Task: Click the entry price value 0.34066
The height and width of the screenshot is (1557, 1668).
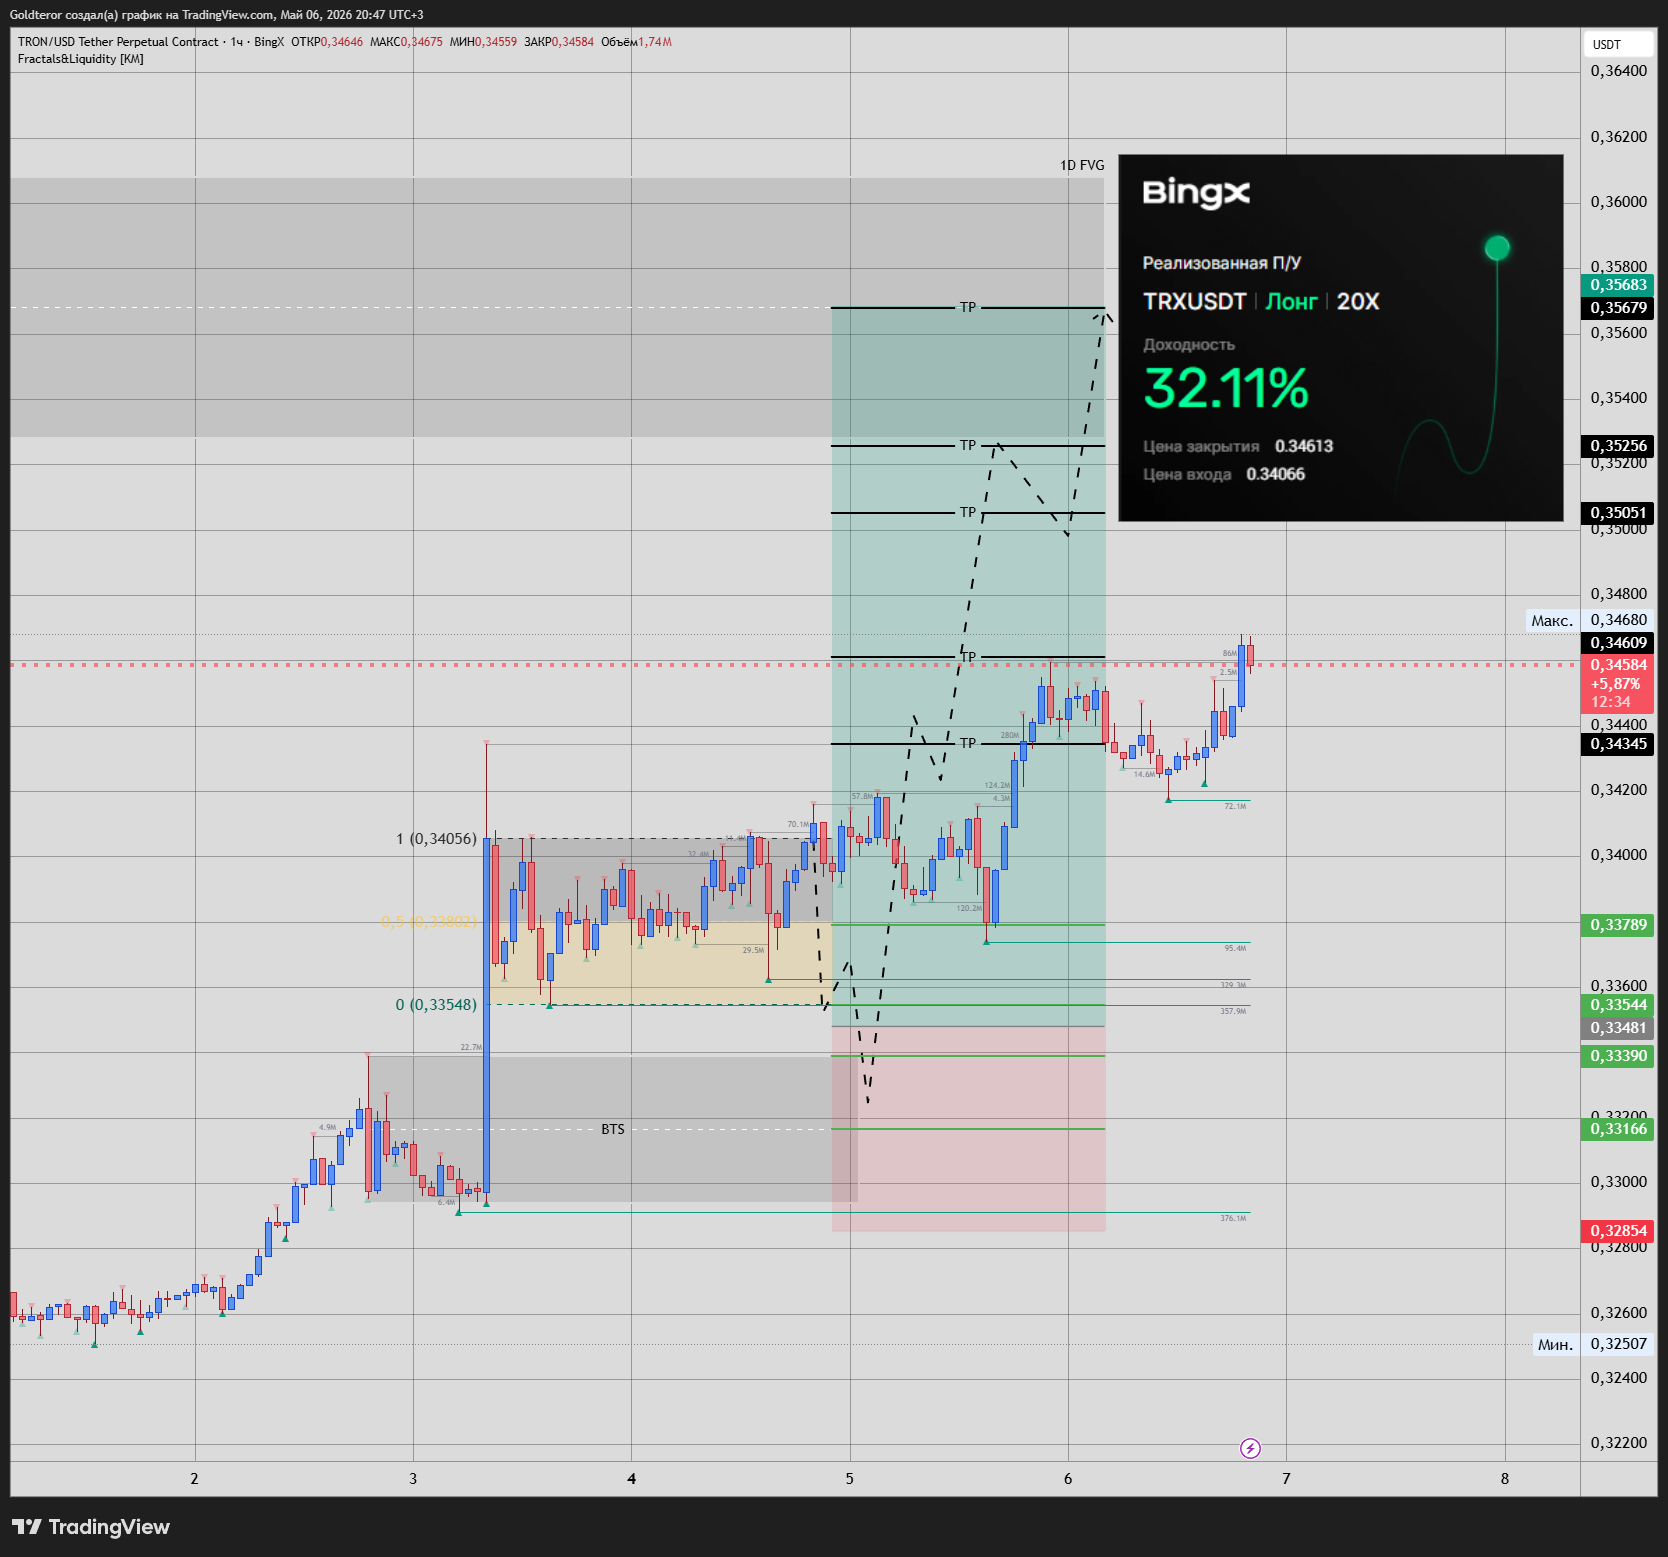Action: click(x=1275, y=474)
